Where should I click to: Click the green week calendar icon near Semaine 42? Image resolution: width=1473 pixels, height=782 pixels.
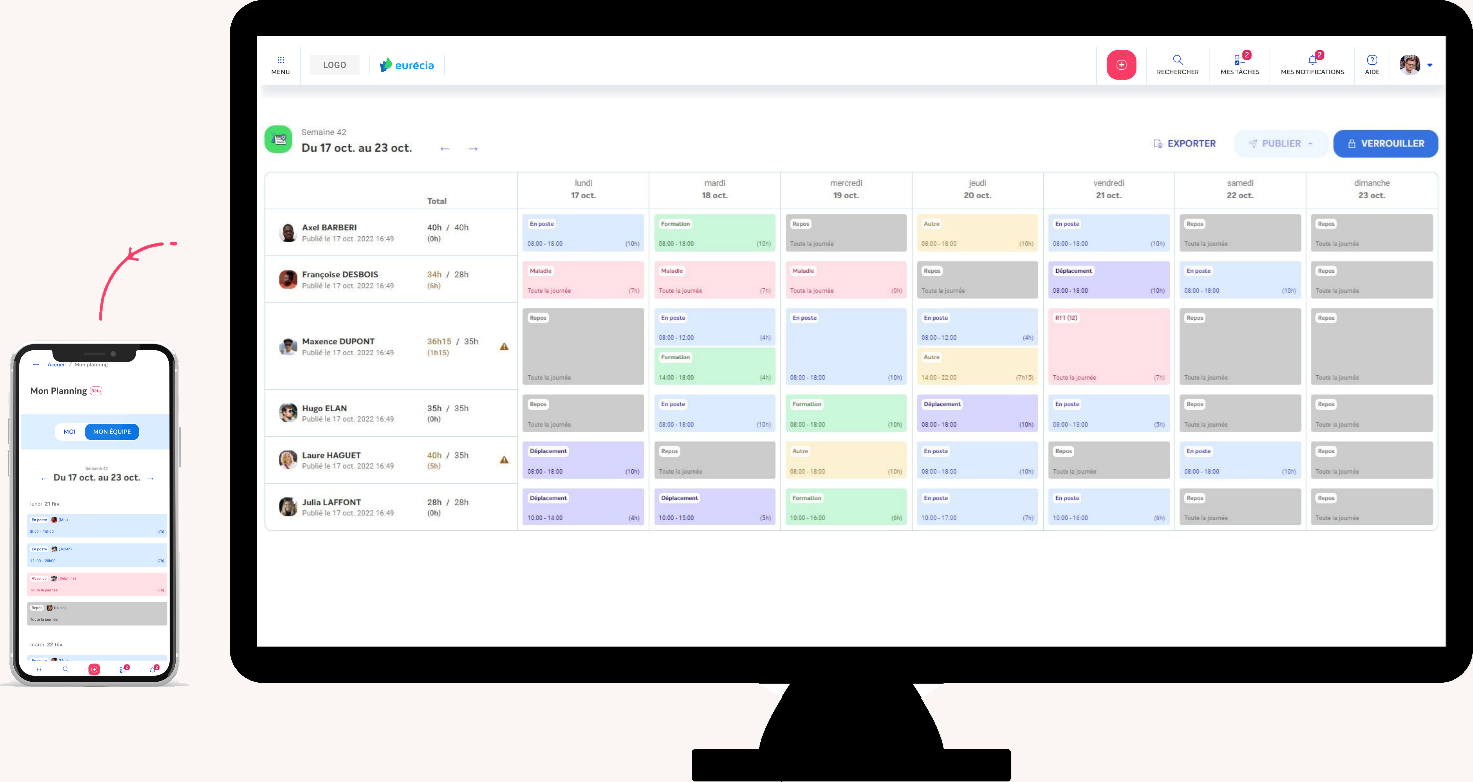278,139
